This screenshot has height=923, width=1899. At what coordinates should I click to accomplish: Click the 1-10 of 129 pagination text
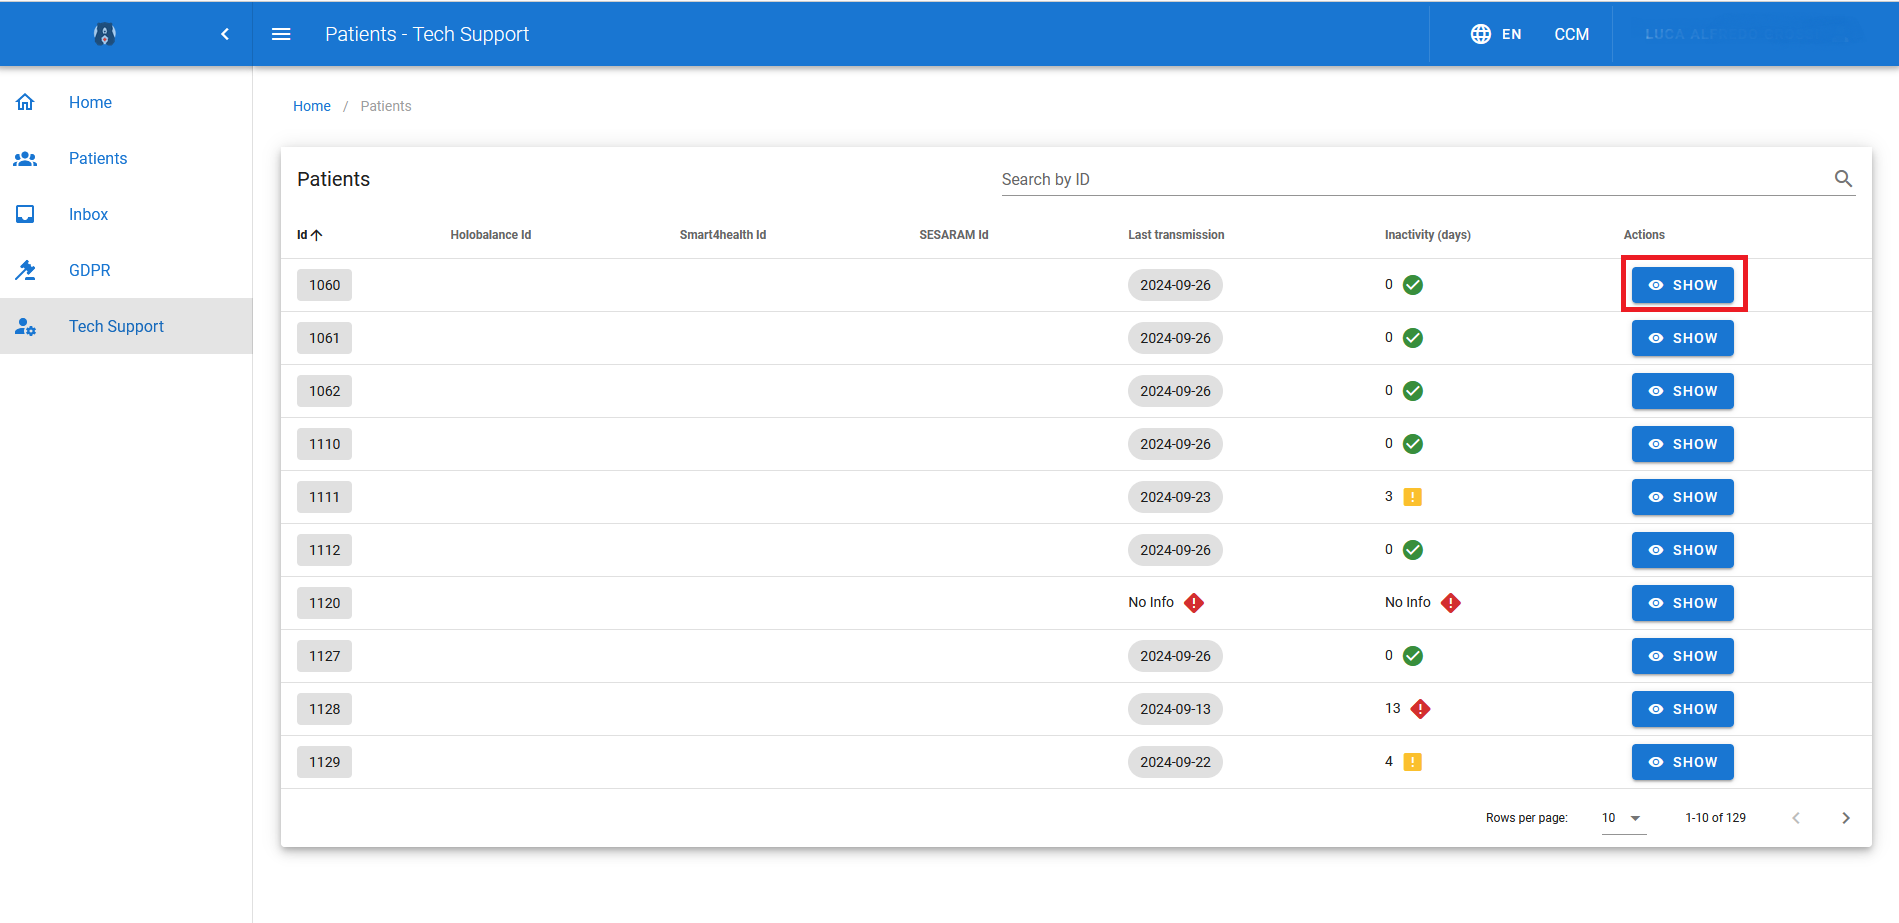[x=1715, y=818]
